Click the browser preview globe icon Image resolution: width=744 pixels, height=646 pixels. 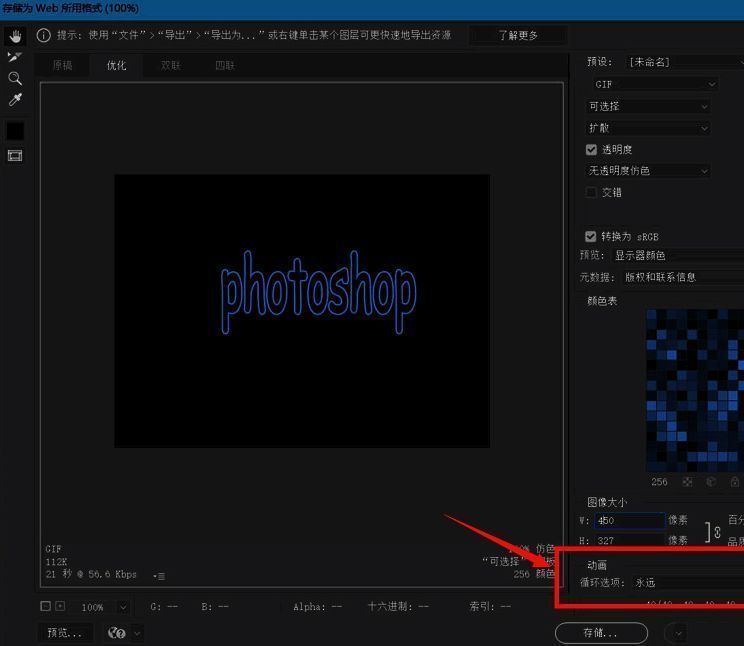pos(116,633)
